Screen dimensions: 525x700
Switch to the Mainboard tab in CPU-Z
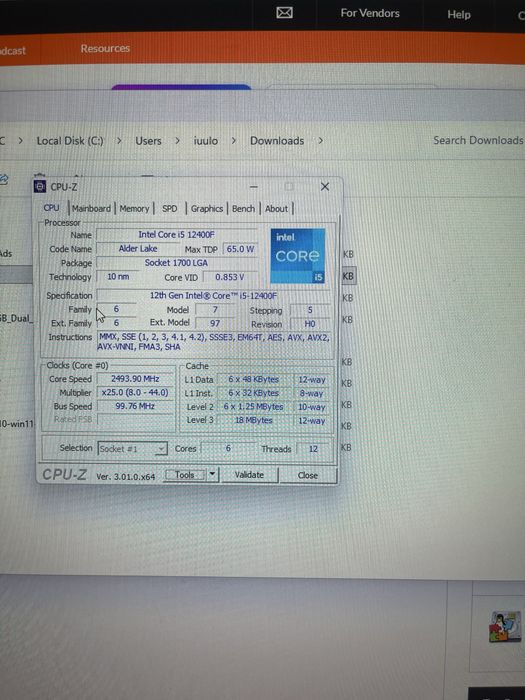click(92, 208)
